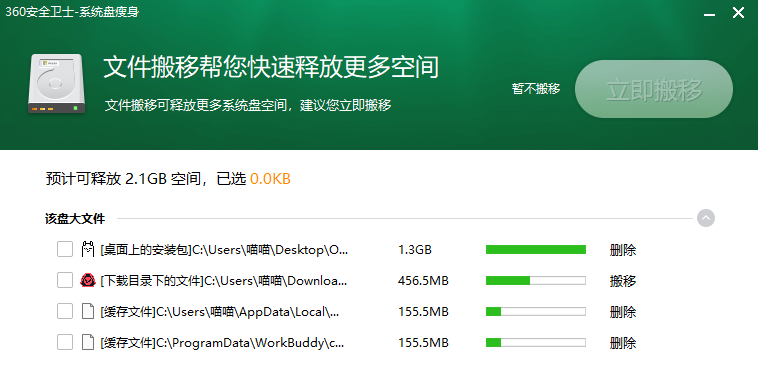Click the 暂不搬移 link
Image resolution: width=758 pixels, height=379 pixels.
(x=536, y=88)
